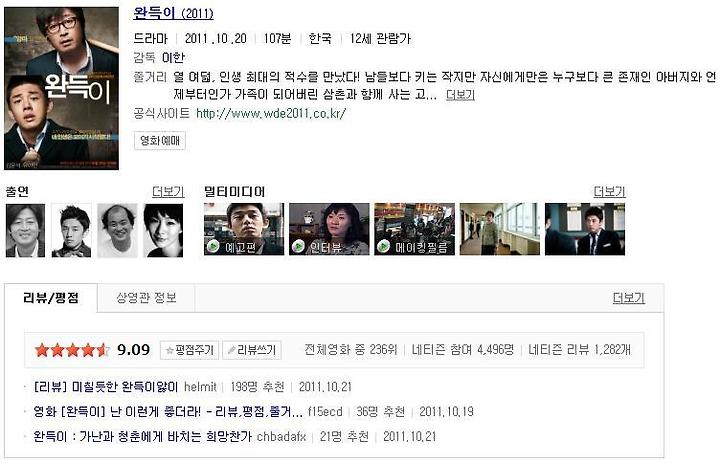The width and height of the screenshot is (720, 463).
Task: Click the 영화예매 ticket booking button
Action: click(x=160, y=140)
